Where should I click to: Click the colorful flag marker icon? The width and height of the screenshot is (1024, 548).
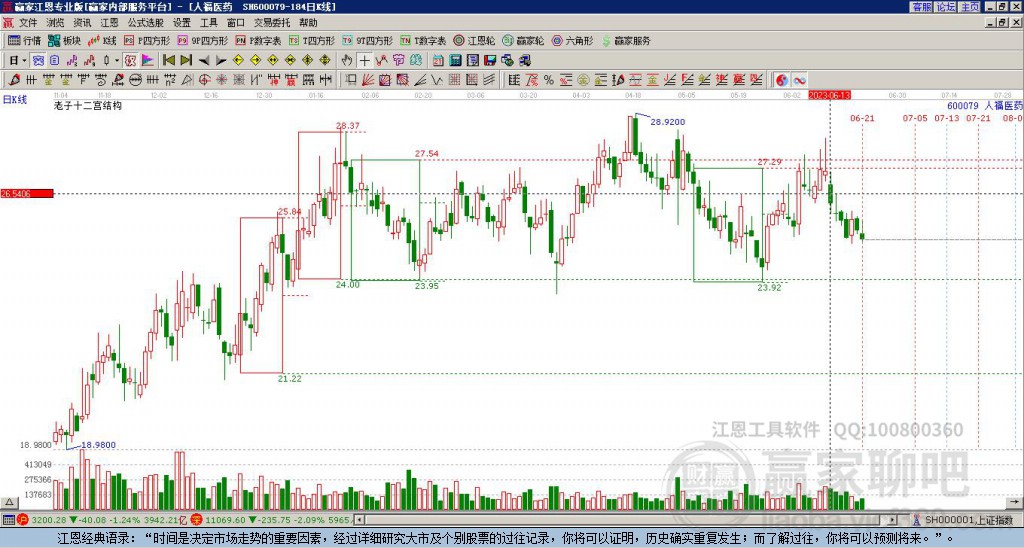coord(148,60)
